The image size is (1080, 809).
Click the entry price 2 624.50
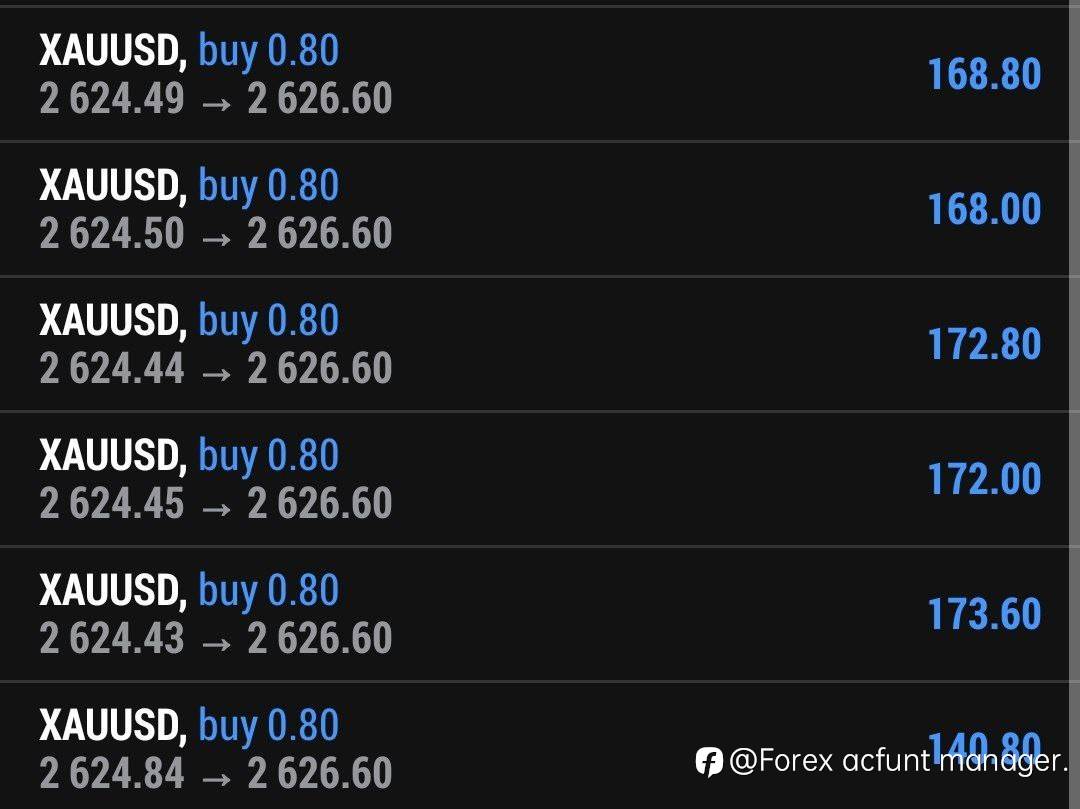pos(112,234)
